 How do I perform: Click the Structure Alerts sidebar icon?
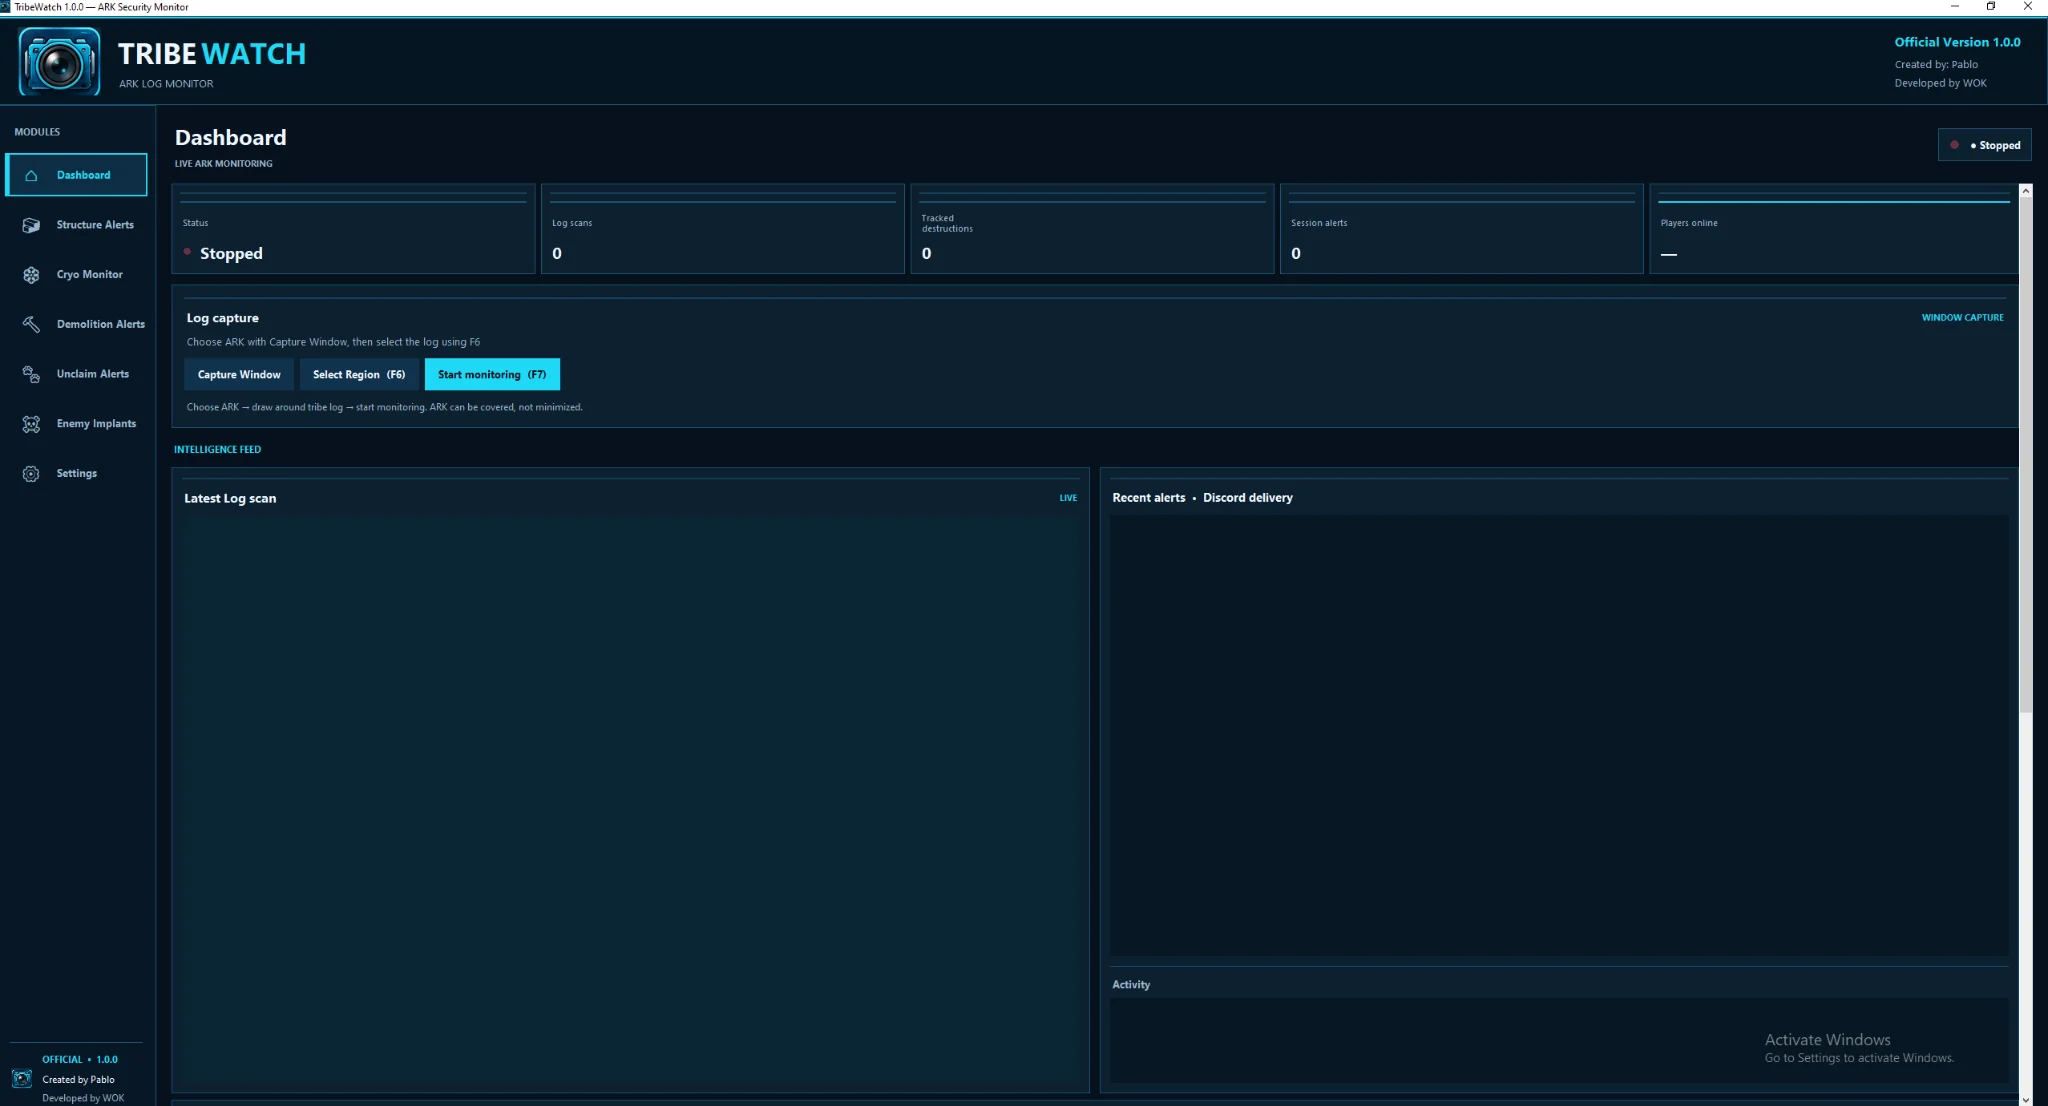31,225
